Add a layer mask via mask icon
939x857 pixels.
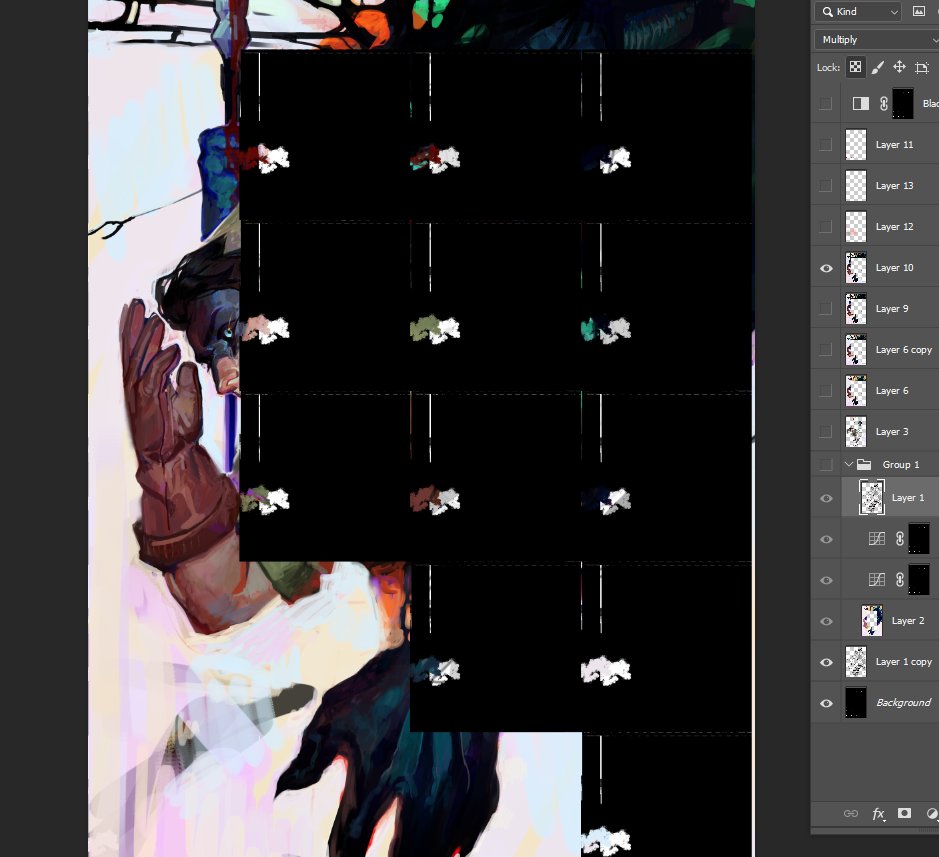(904, 813)
